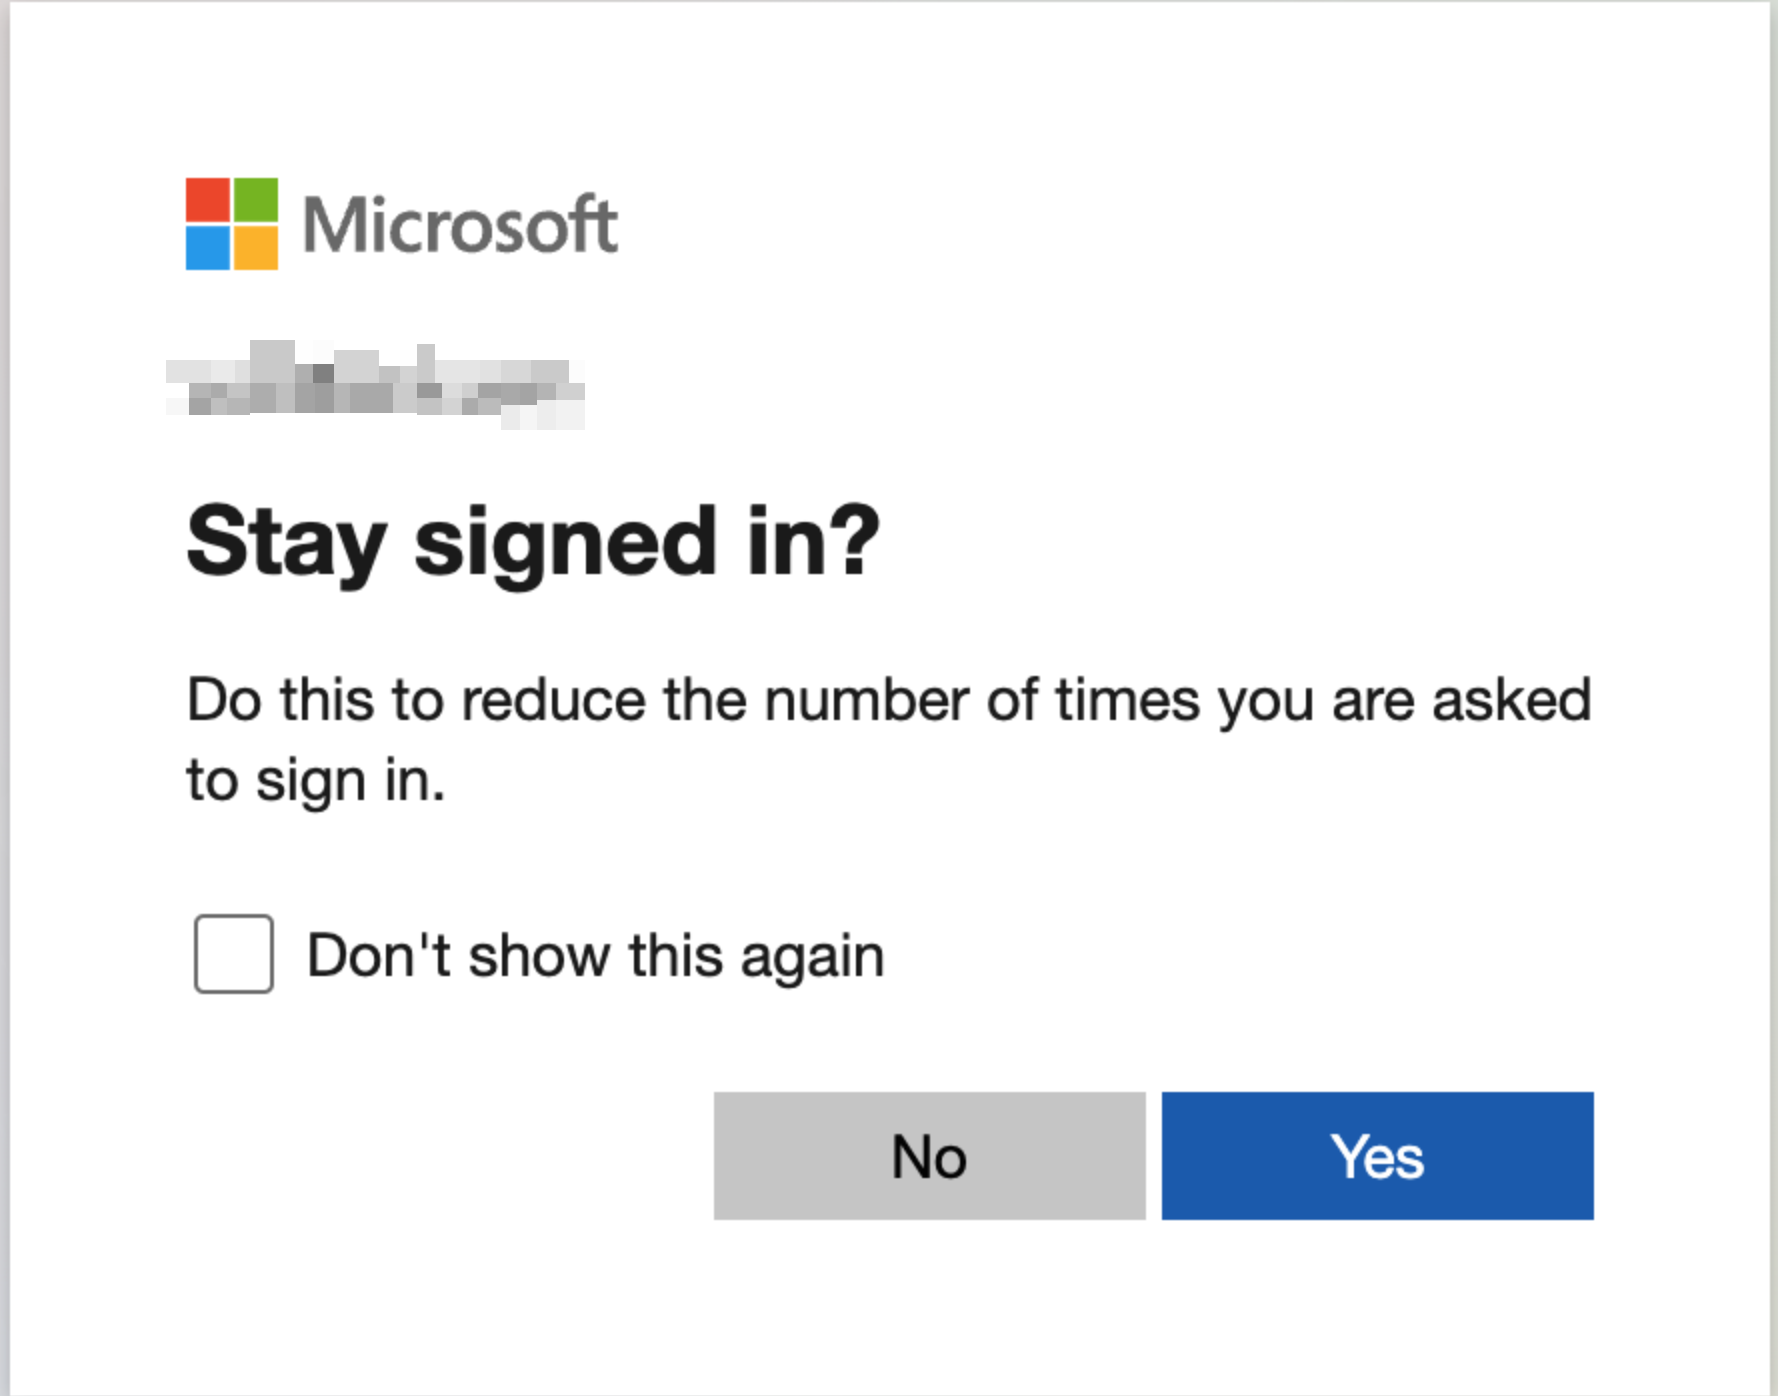Image resolution: width=1778 pixels, height=1396 pixels.
Task: Enable the Don't show this again checkbox
Action: (x=233, y=955)
